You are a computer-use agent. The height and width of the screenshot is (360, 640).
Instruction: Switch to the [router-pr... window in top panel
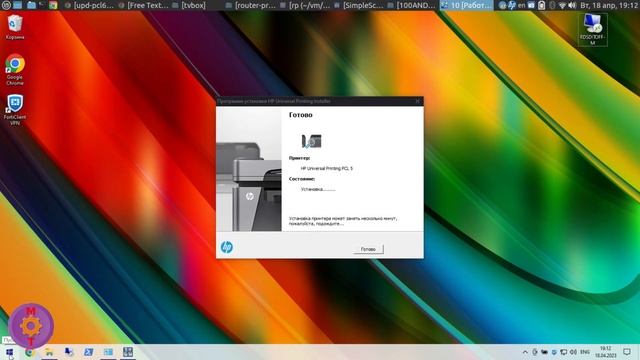[x=251, y=5]
